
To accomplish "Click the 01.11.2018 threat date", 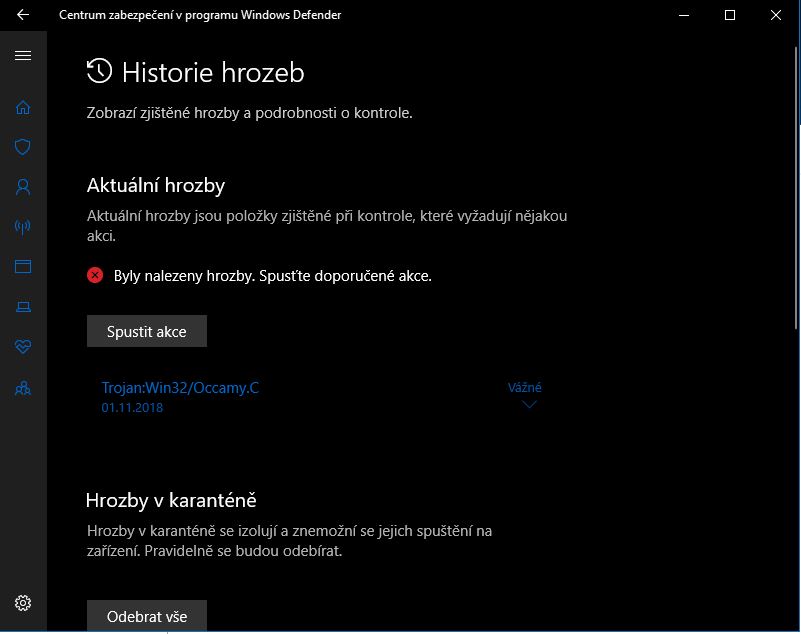I will pyautogui.click(x=132, y=408).
